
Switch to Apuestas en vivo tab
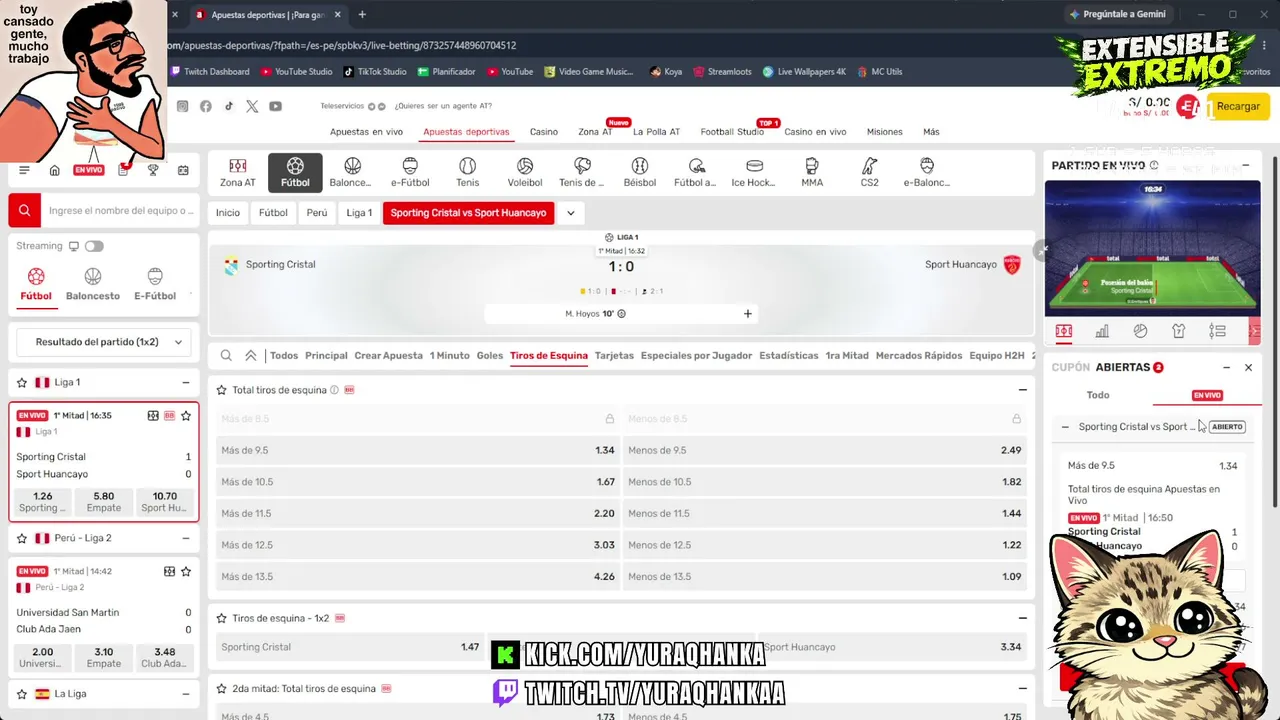(x=366, y=132)
